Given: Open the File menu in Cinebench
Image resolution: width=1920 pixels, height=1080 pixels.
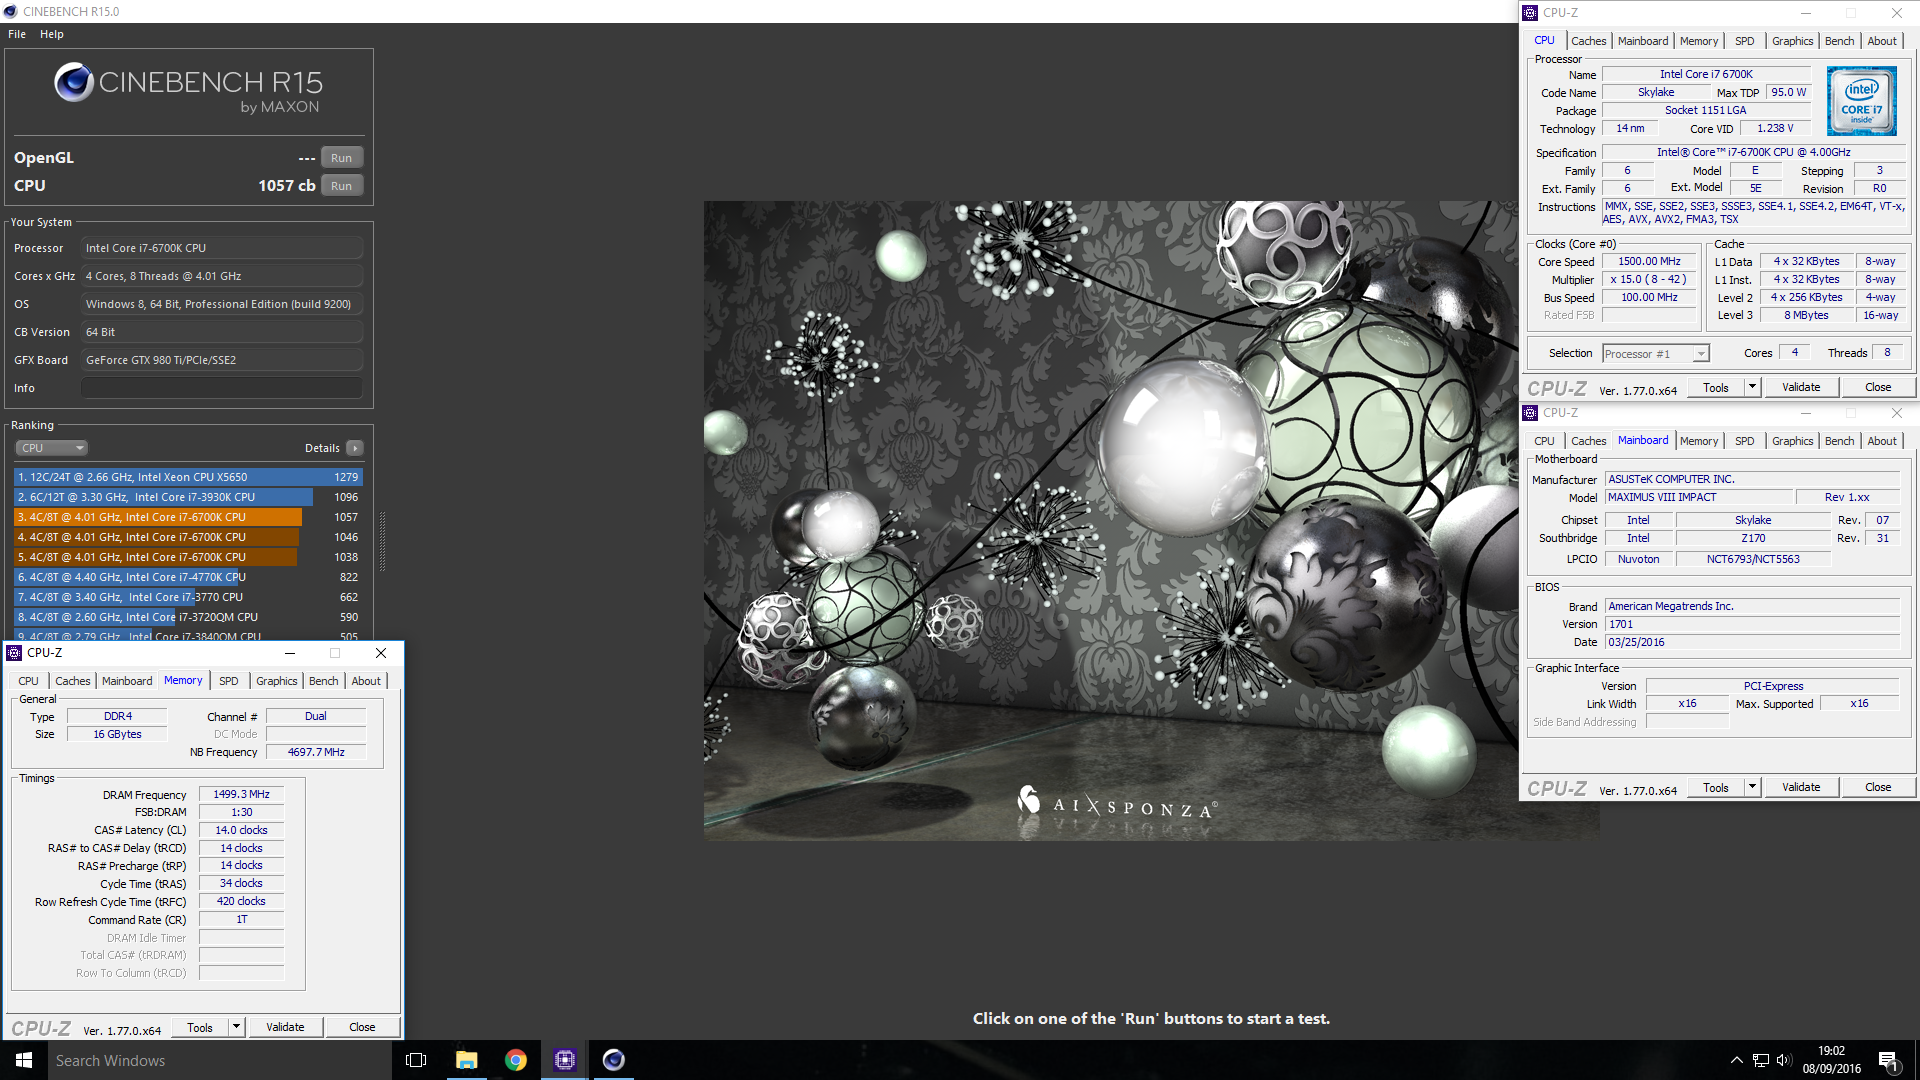Looking at the screenshot, I should (x=17, y=34).
